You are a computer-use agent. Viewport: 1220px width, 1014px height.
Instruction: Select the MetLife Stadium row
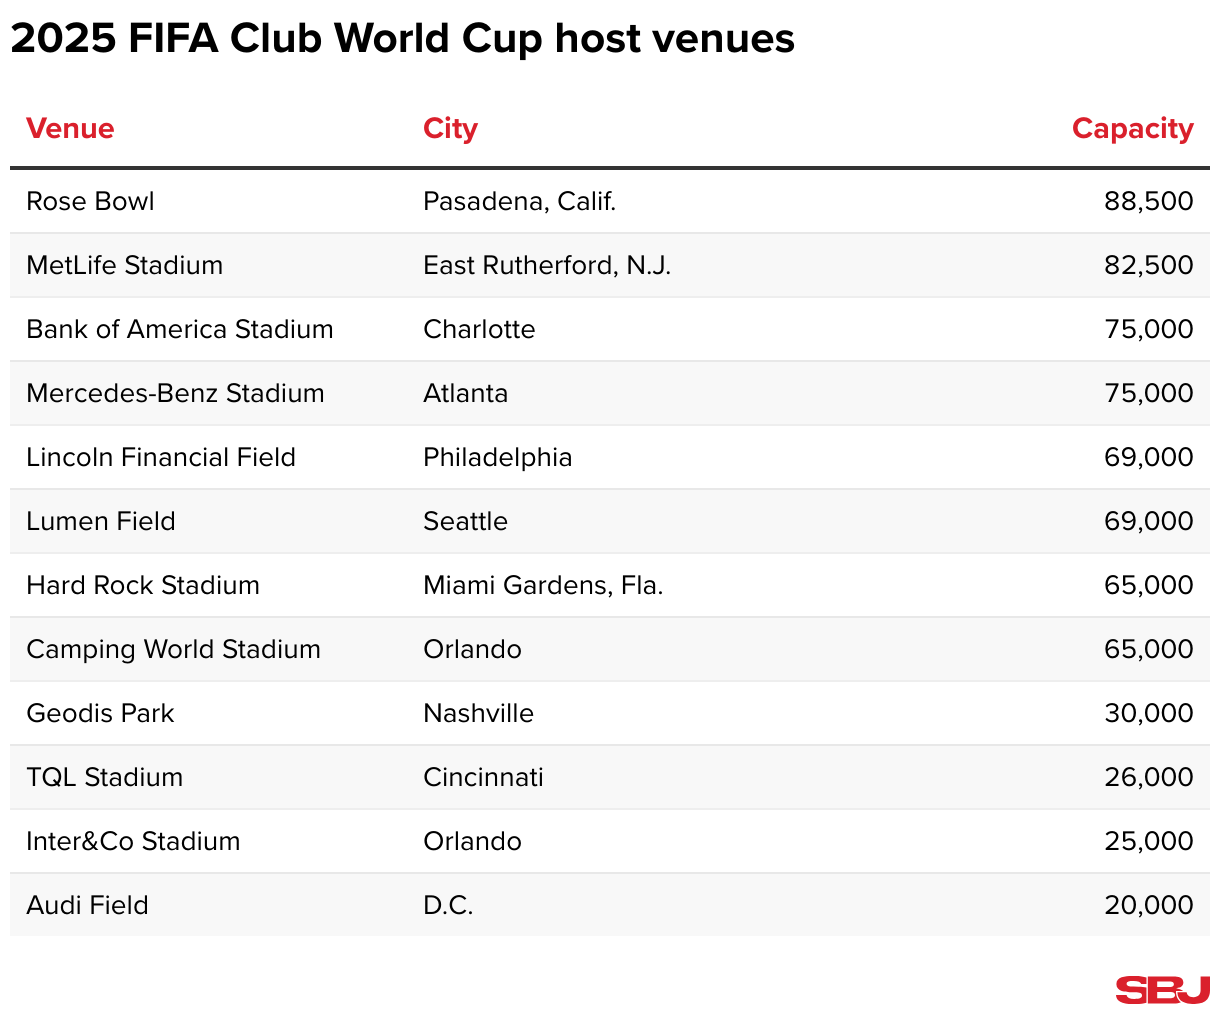(x=124, y=266)
